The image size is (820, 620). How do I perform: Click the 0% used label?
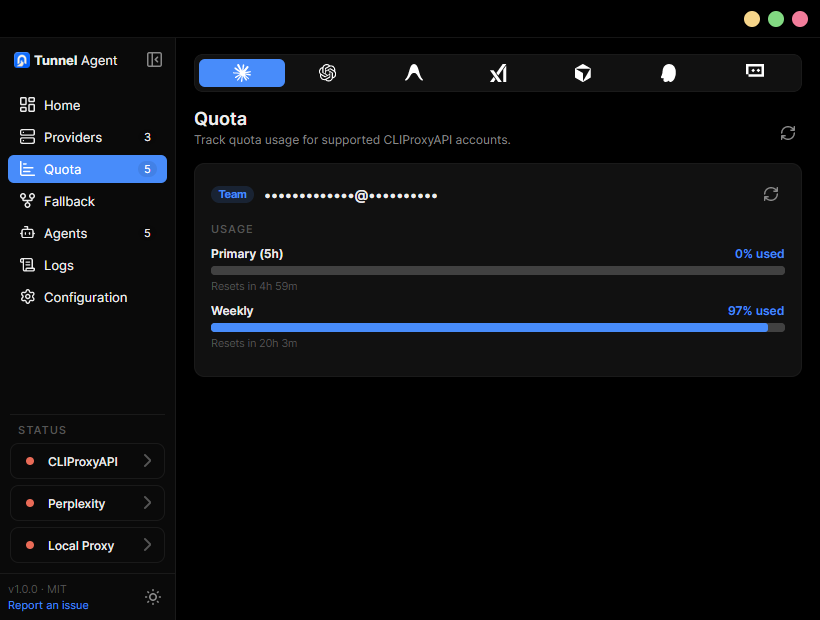point(759,254)
